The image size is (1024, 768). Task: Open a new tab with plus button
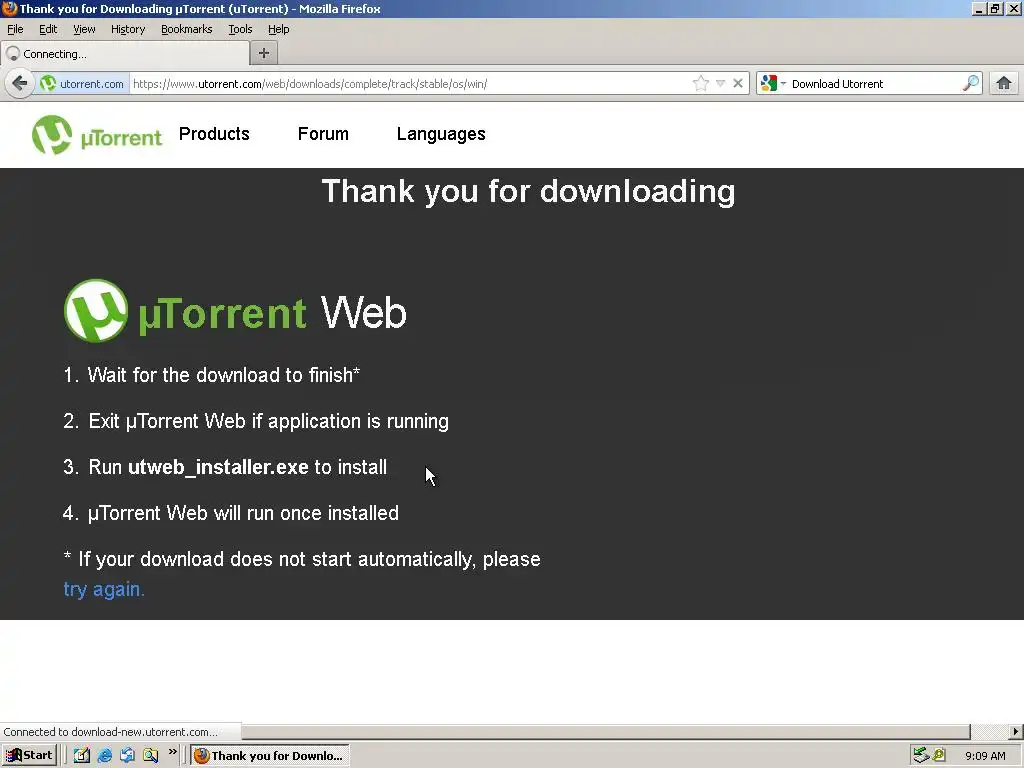[264, 53]
